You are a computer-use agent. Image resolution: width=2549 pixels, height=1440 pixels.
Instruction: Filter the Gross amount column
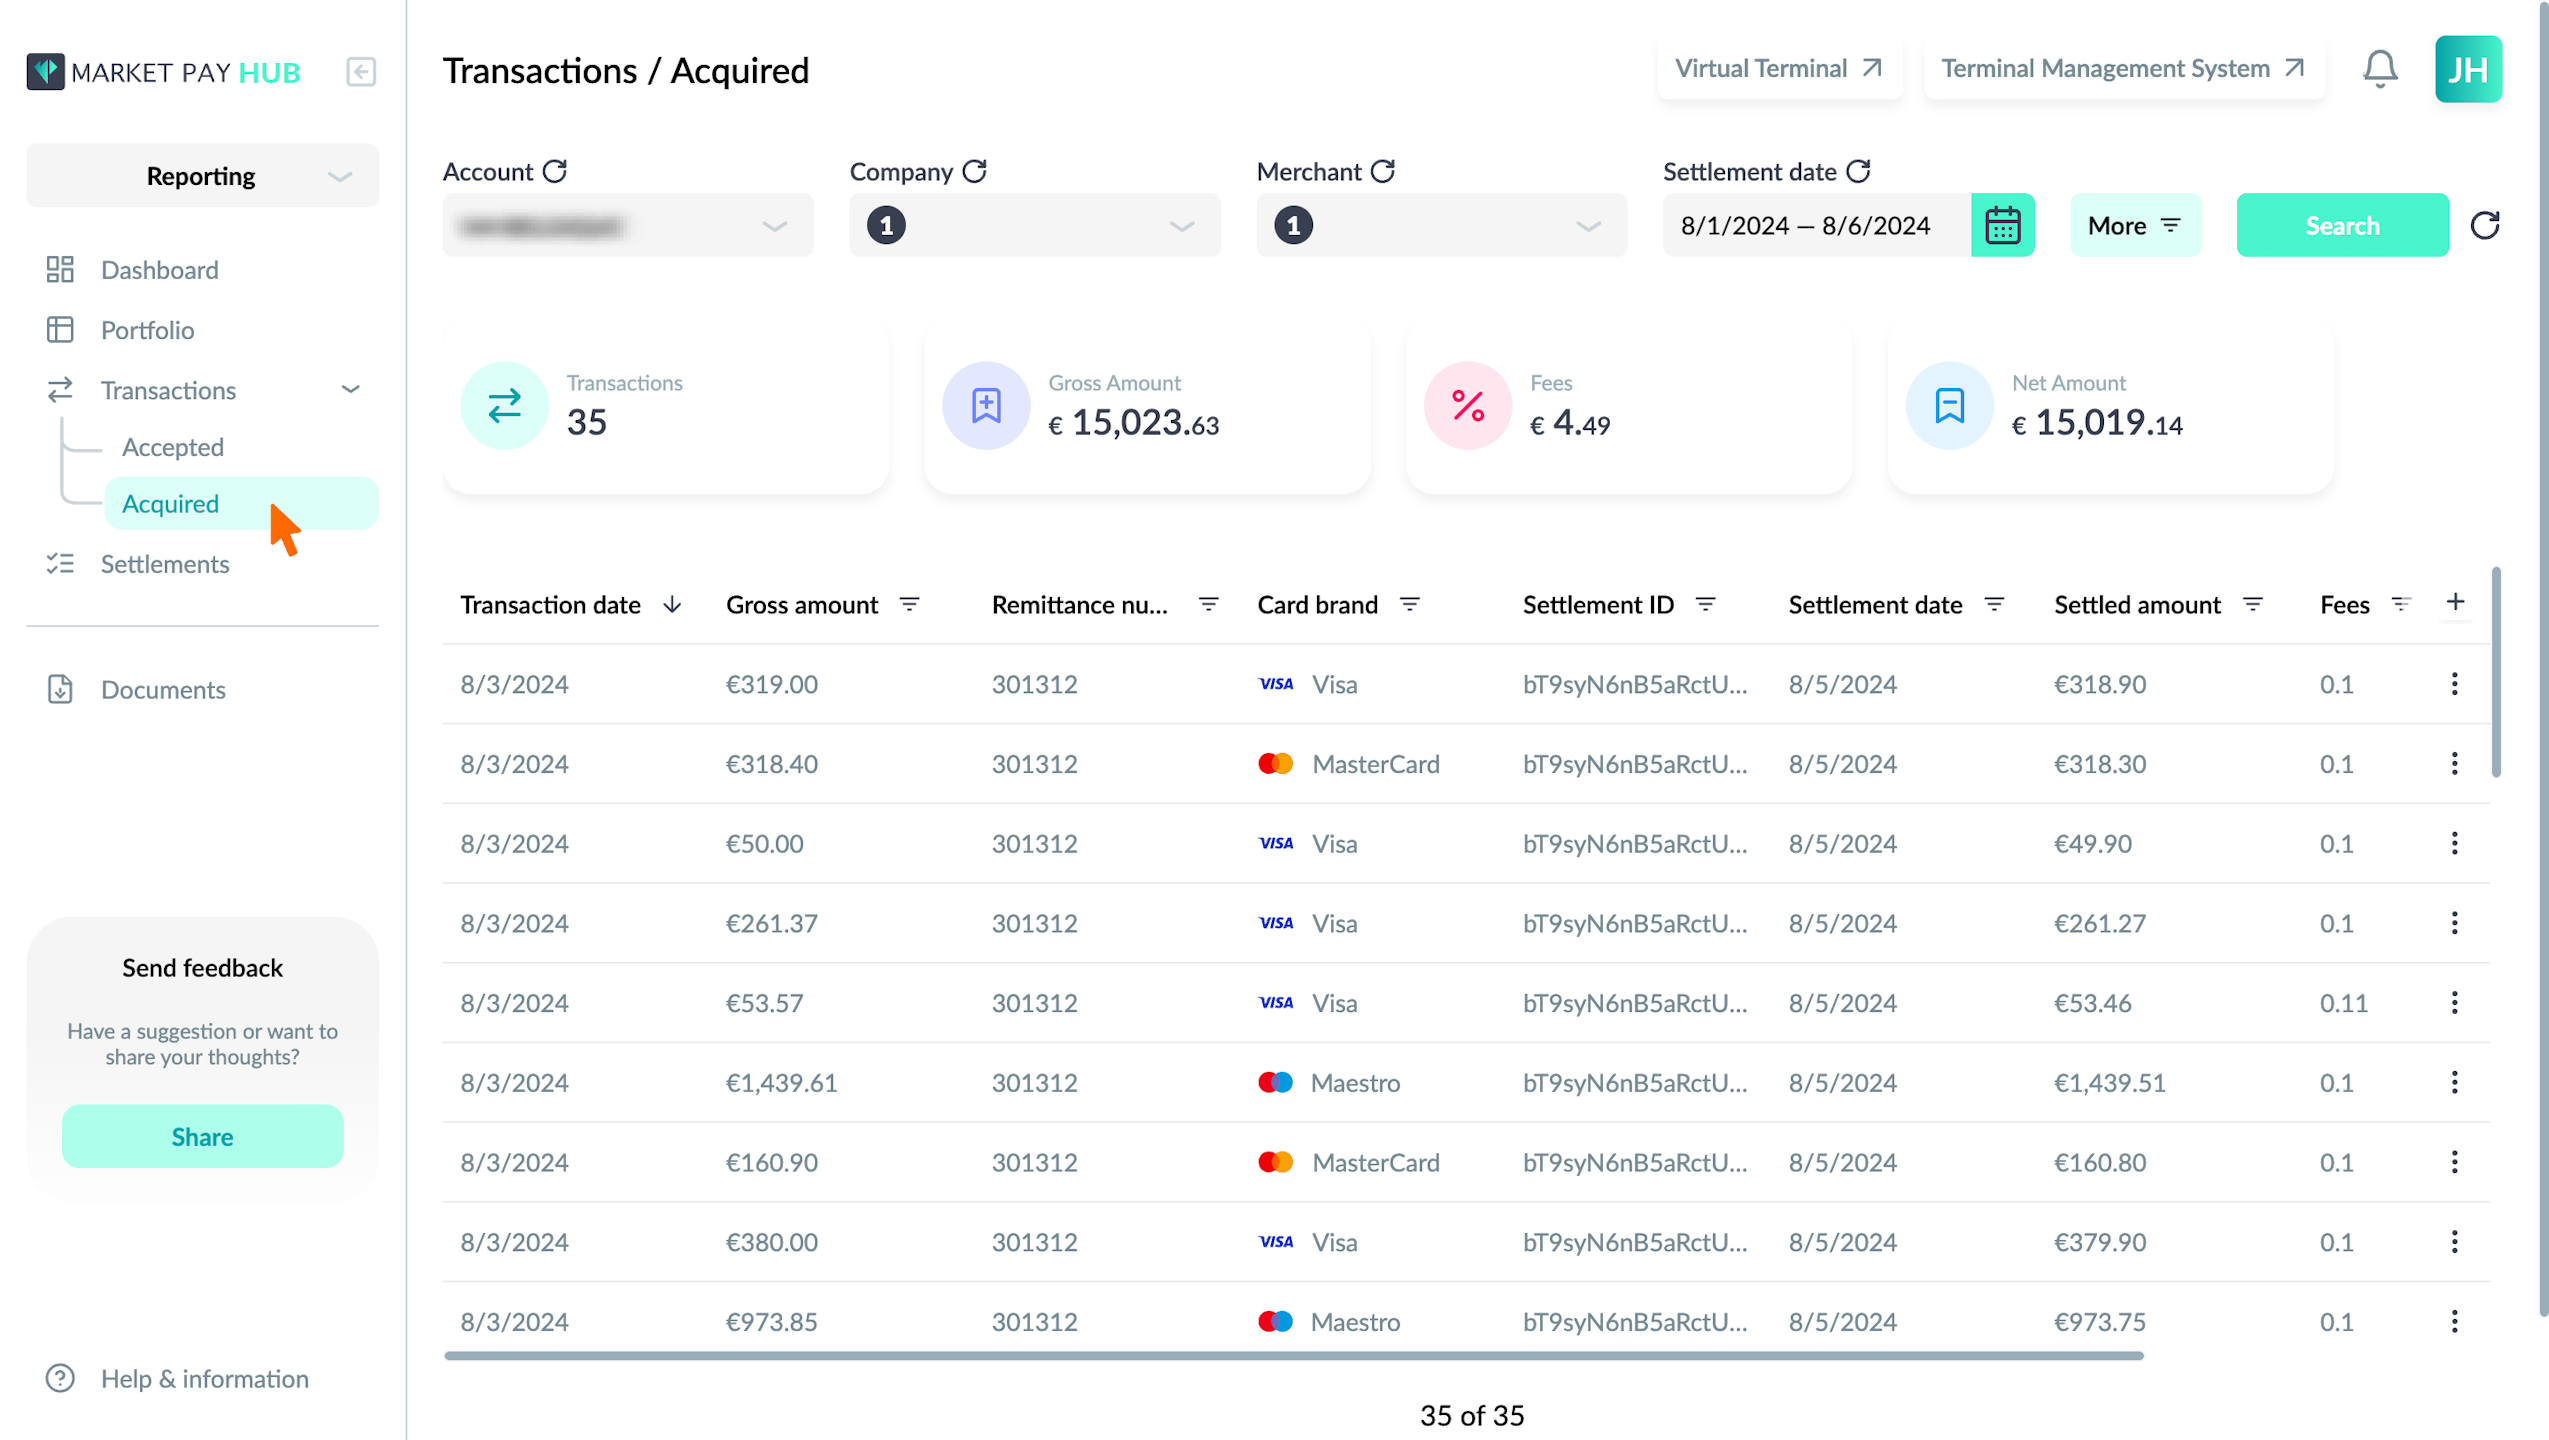pos(909,604)
